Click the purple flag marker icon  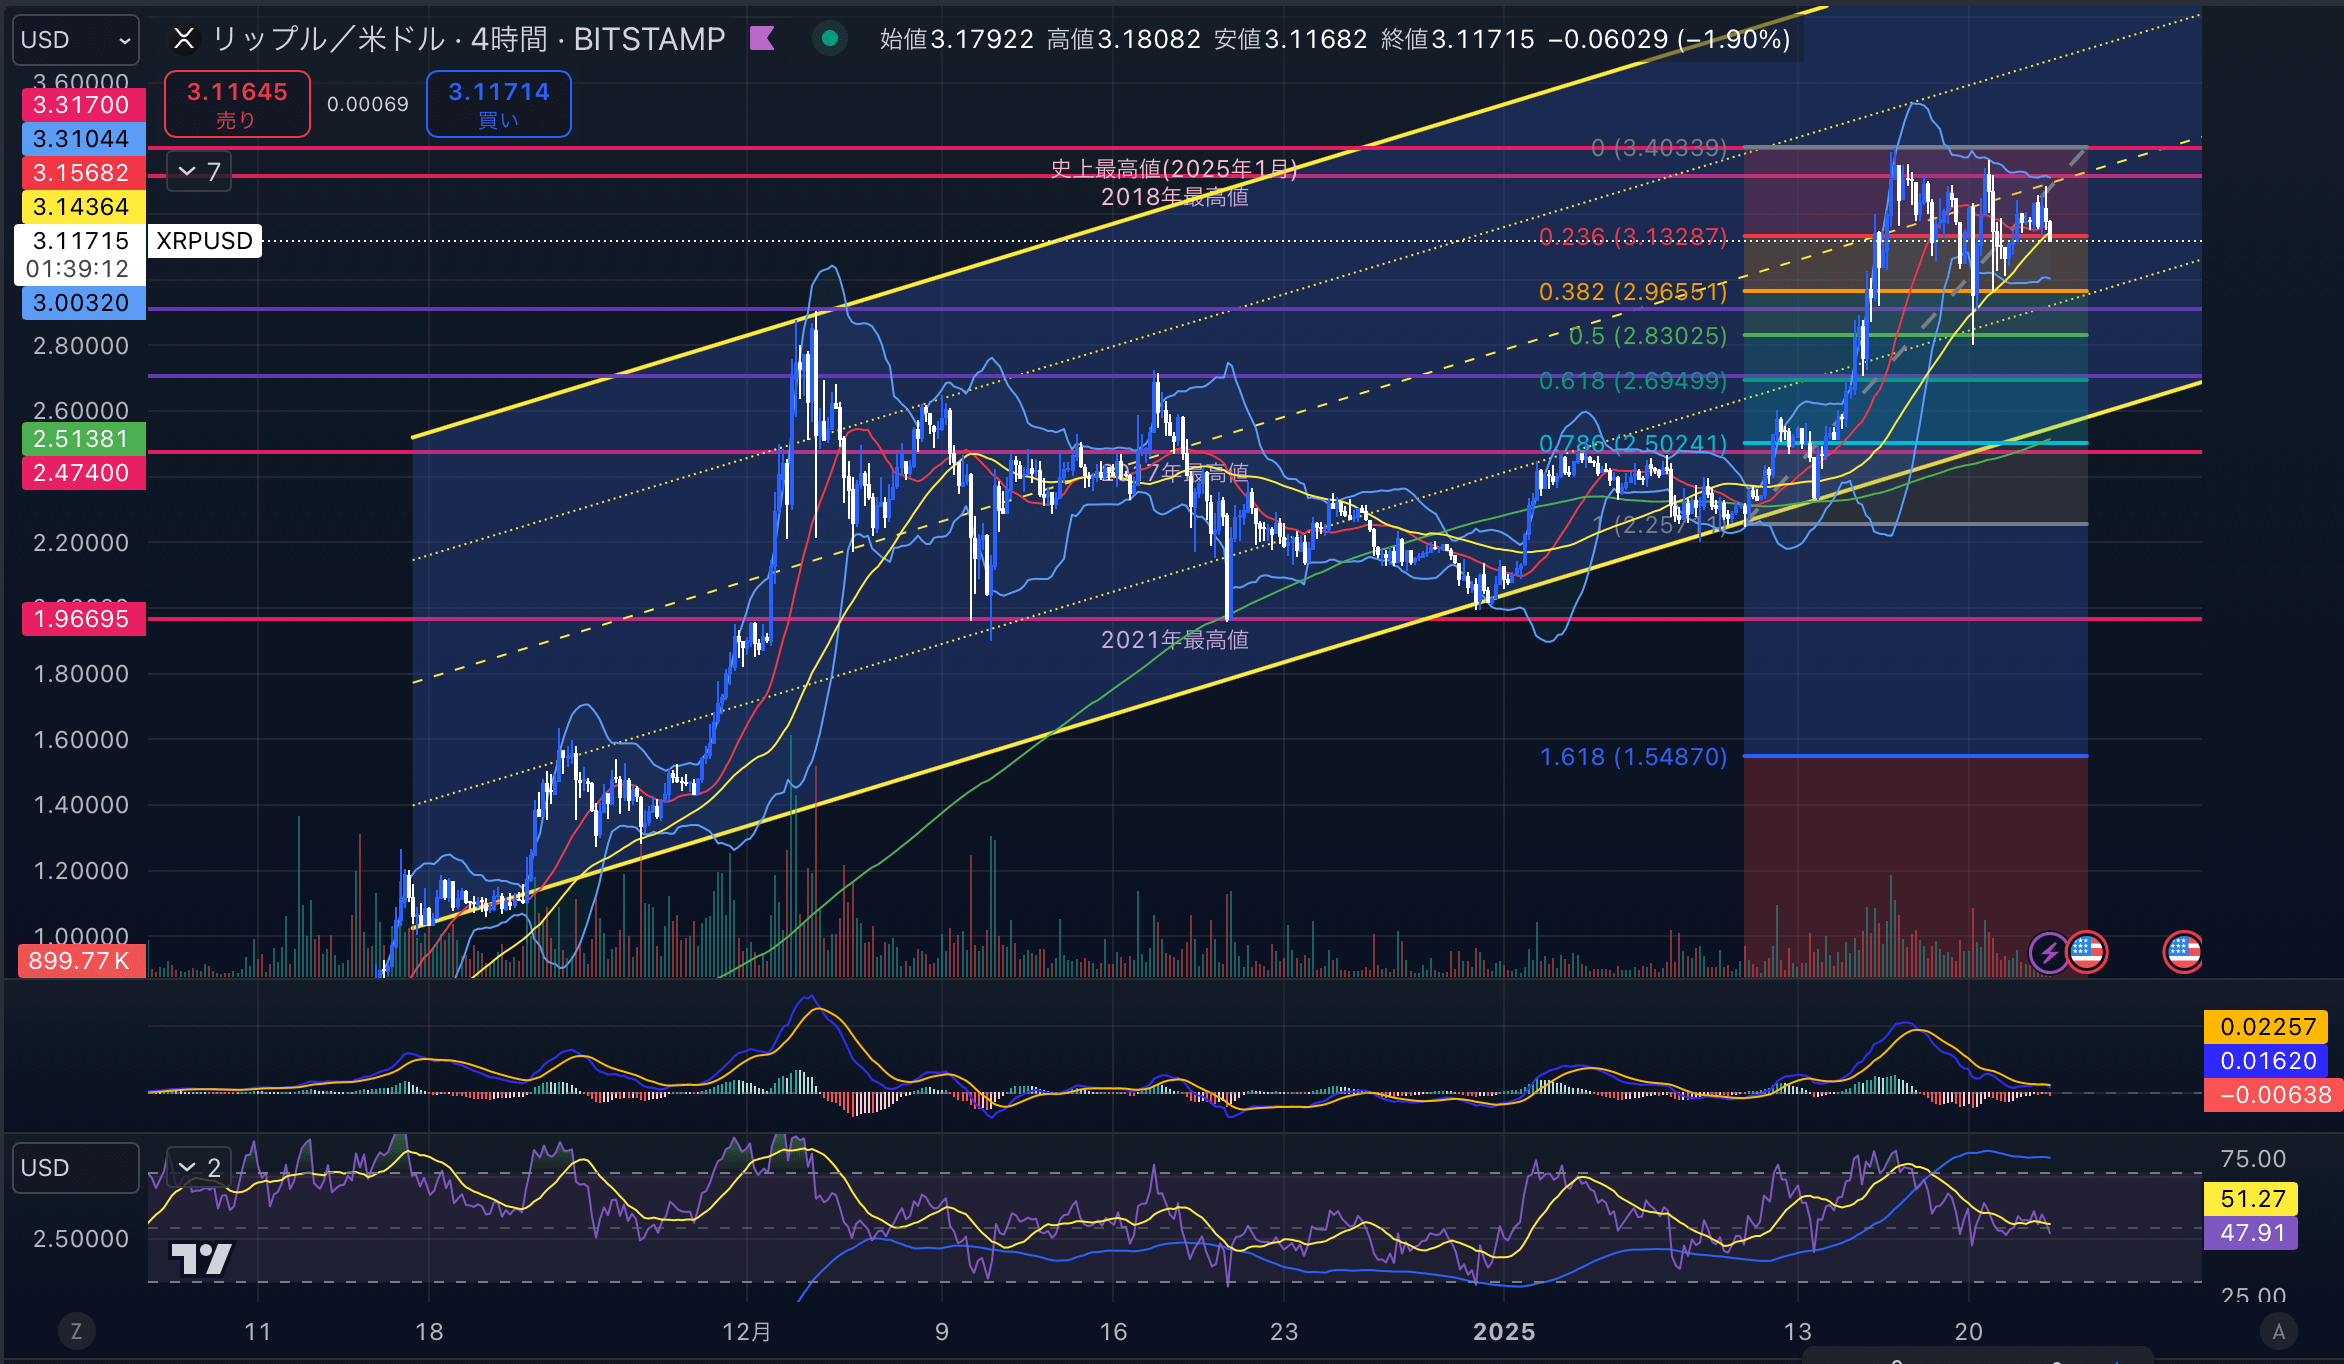[x=762, y=39]
